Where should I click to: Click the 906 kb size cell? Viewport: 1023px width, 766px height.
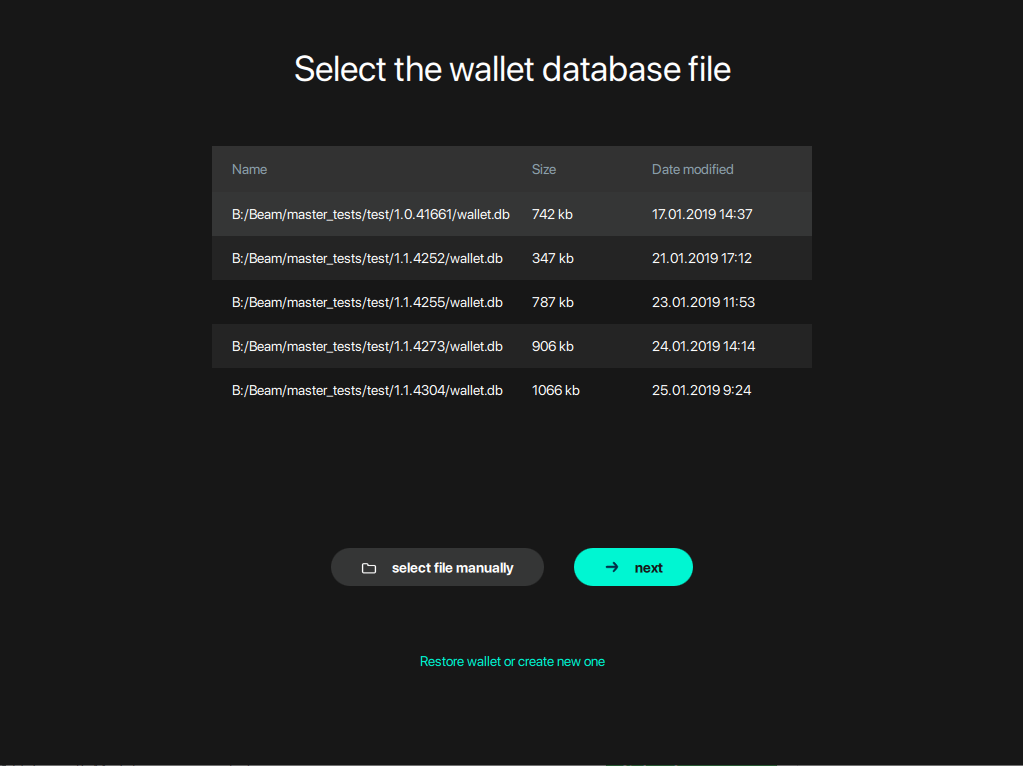click(553, 346)
